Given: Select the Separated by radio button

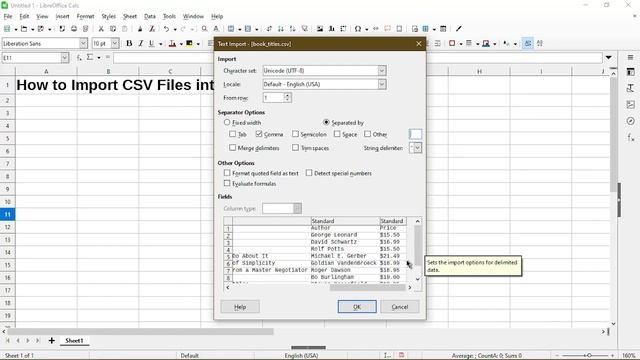Looking at the screenshot, I should [326, 122].
